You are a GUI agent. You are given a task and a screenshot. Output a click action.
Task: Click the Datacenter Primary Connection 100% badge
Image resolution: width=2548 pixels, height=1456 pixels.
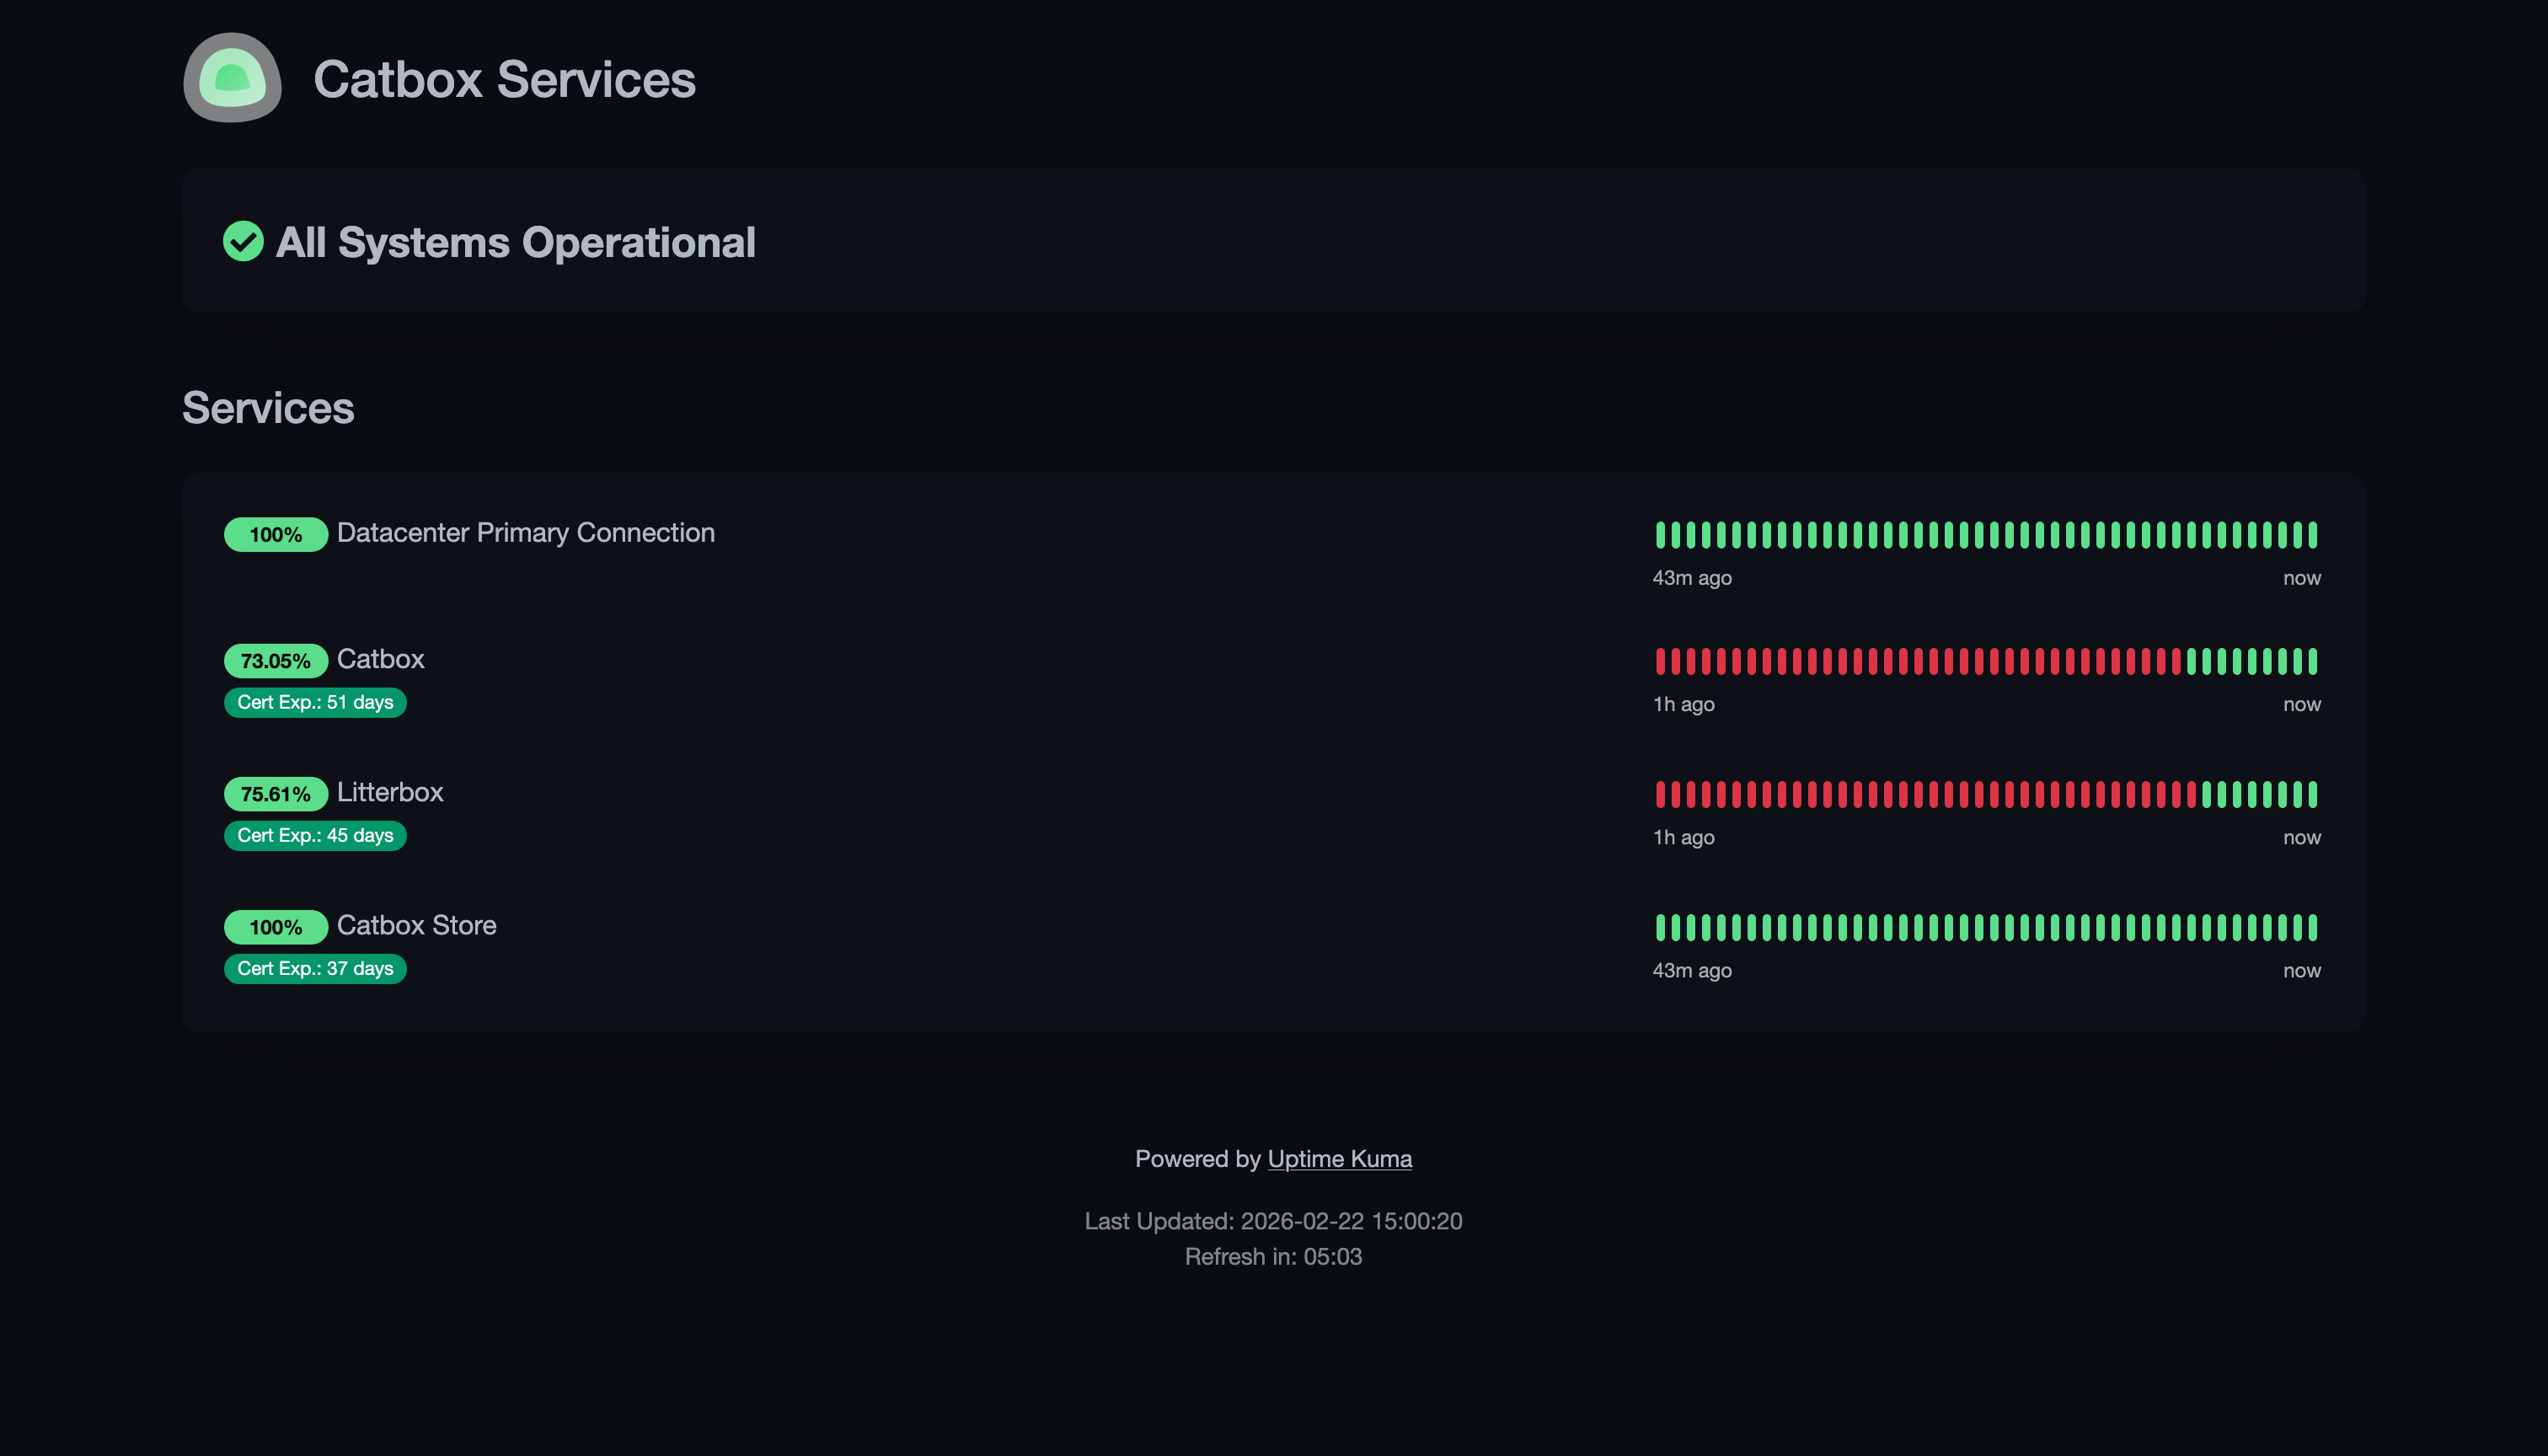click(x=275, y=535)
